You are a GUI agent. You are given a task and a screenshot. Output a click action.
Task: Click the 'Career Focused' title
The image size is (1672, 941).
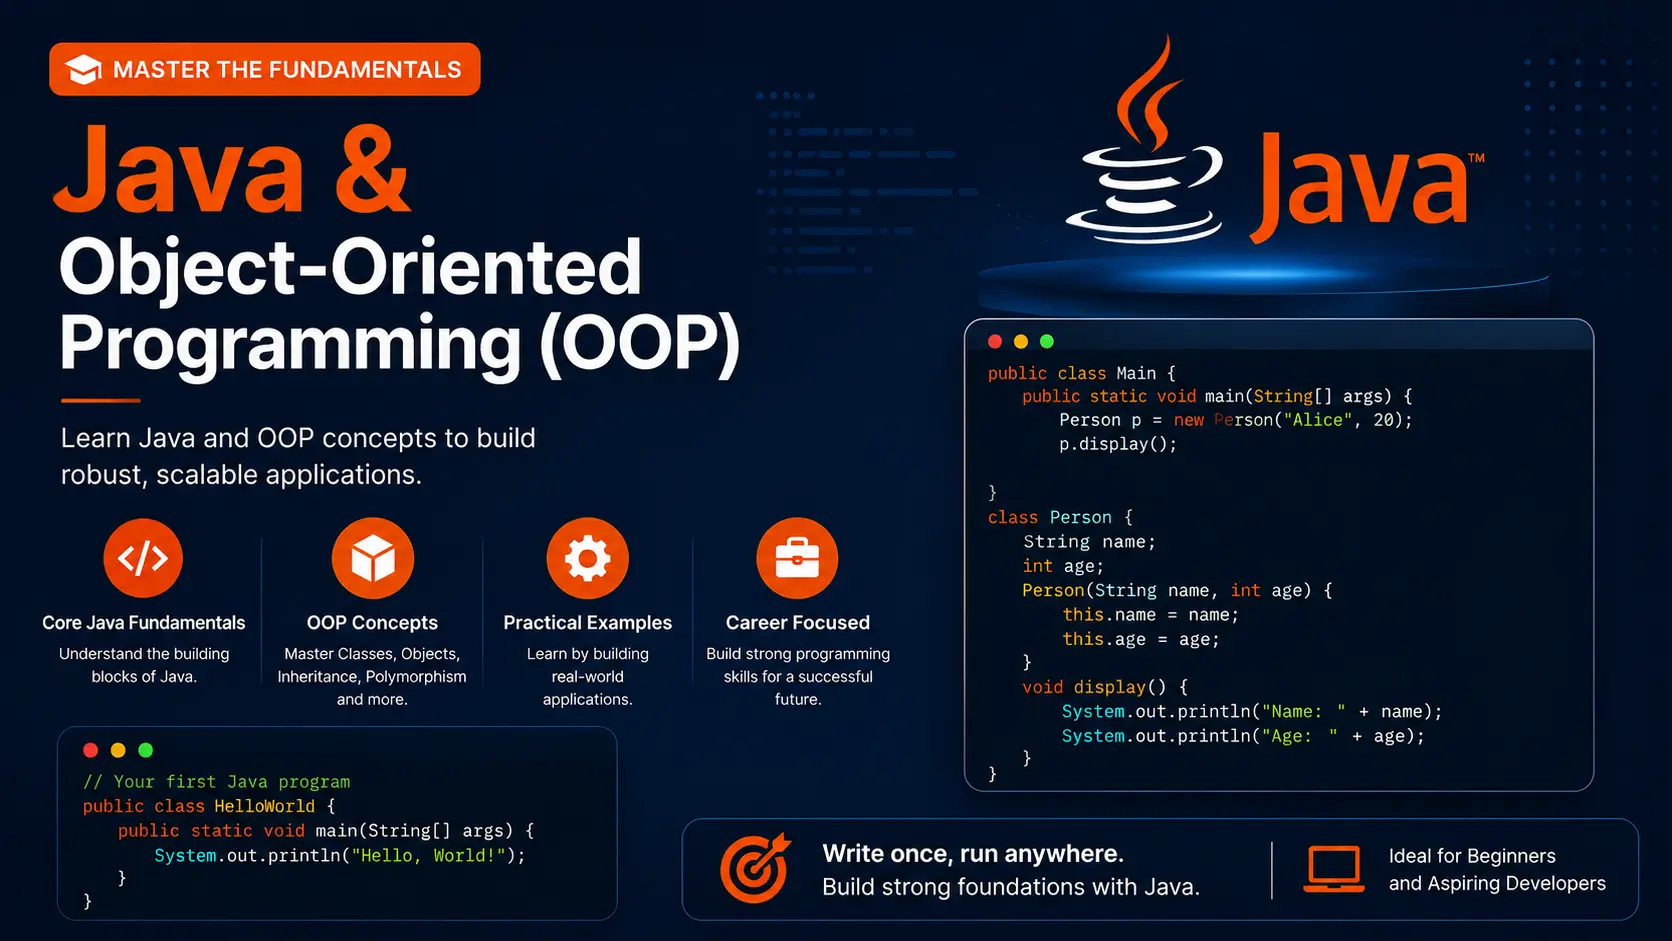click(x=798, y=623)
